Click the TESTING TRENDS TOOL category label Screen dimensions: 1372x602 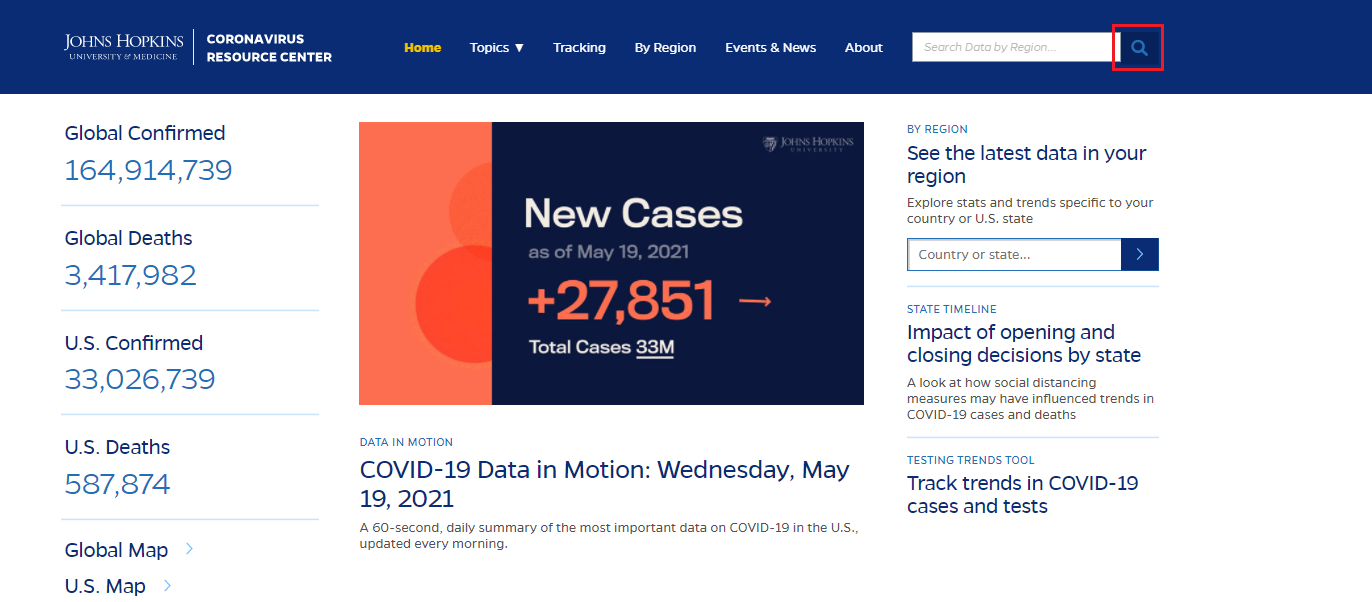971,460
